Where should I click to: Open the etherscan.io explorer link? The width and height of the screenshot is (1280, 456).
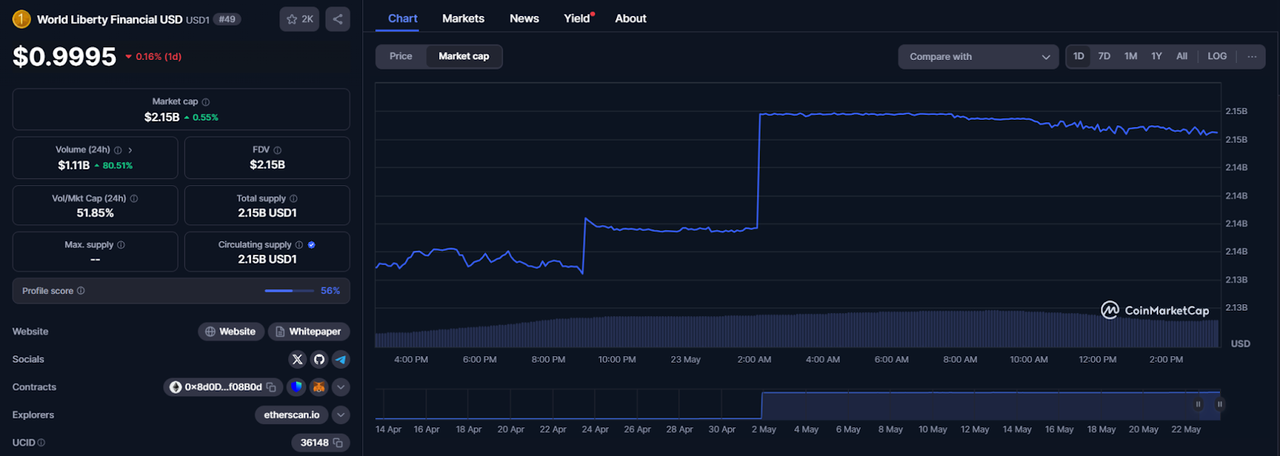click(292, 414)
